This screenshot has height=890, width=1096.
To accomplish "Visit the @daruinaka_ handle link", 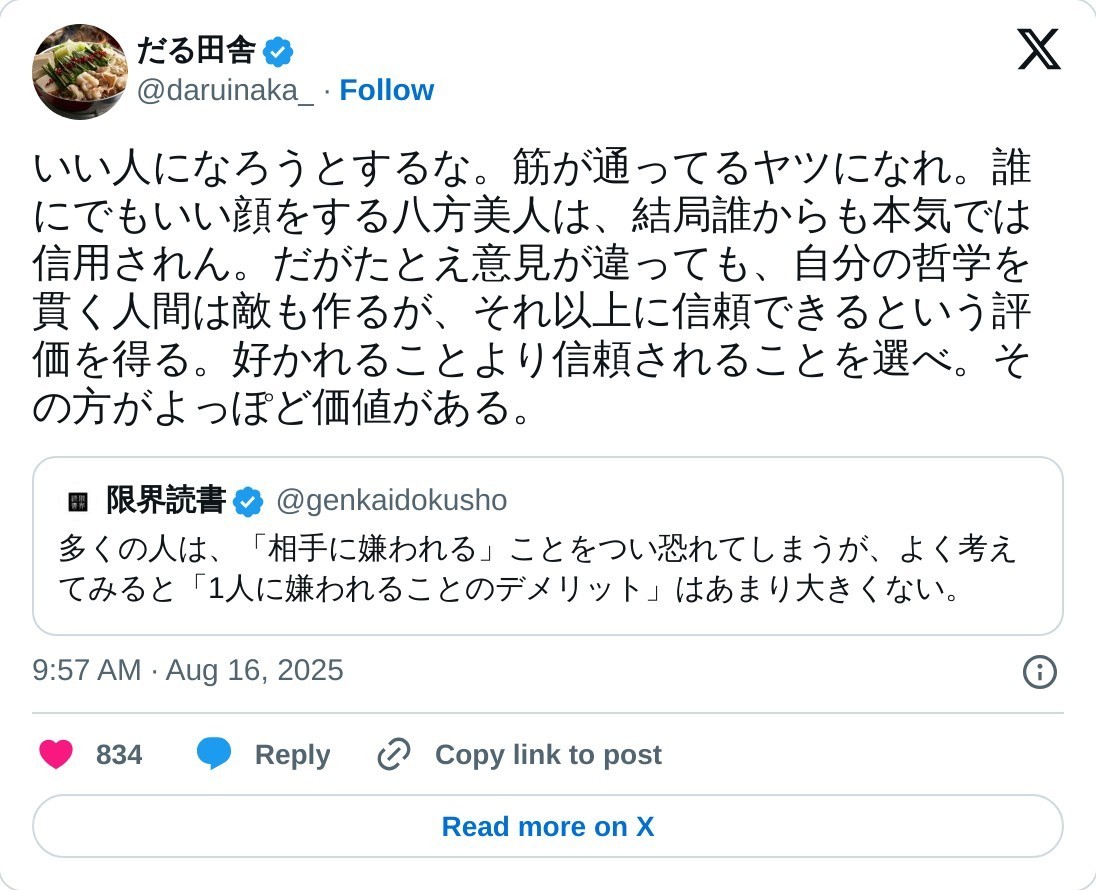I will tap(225, 91).
